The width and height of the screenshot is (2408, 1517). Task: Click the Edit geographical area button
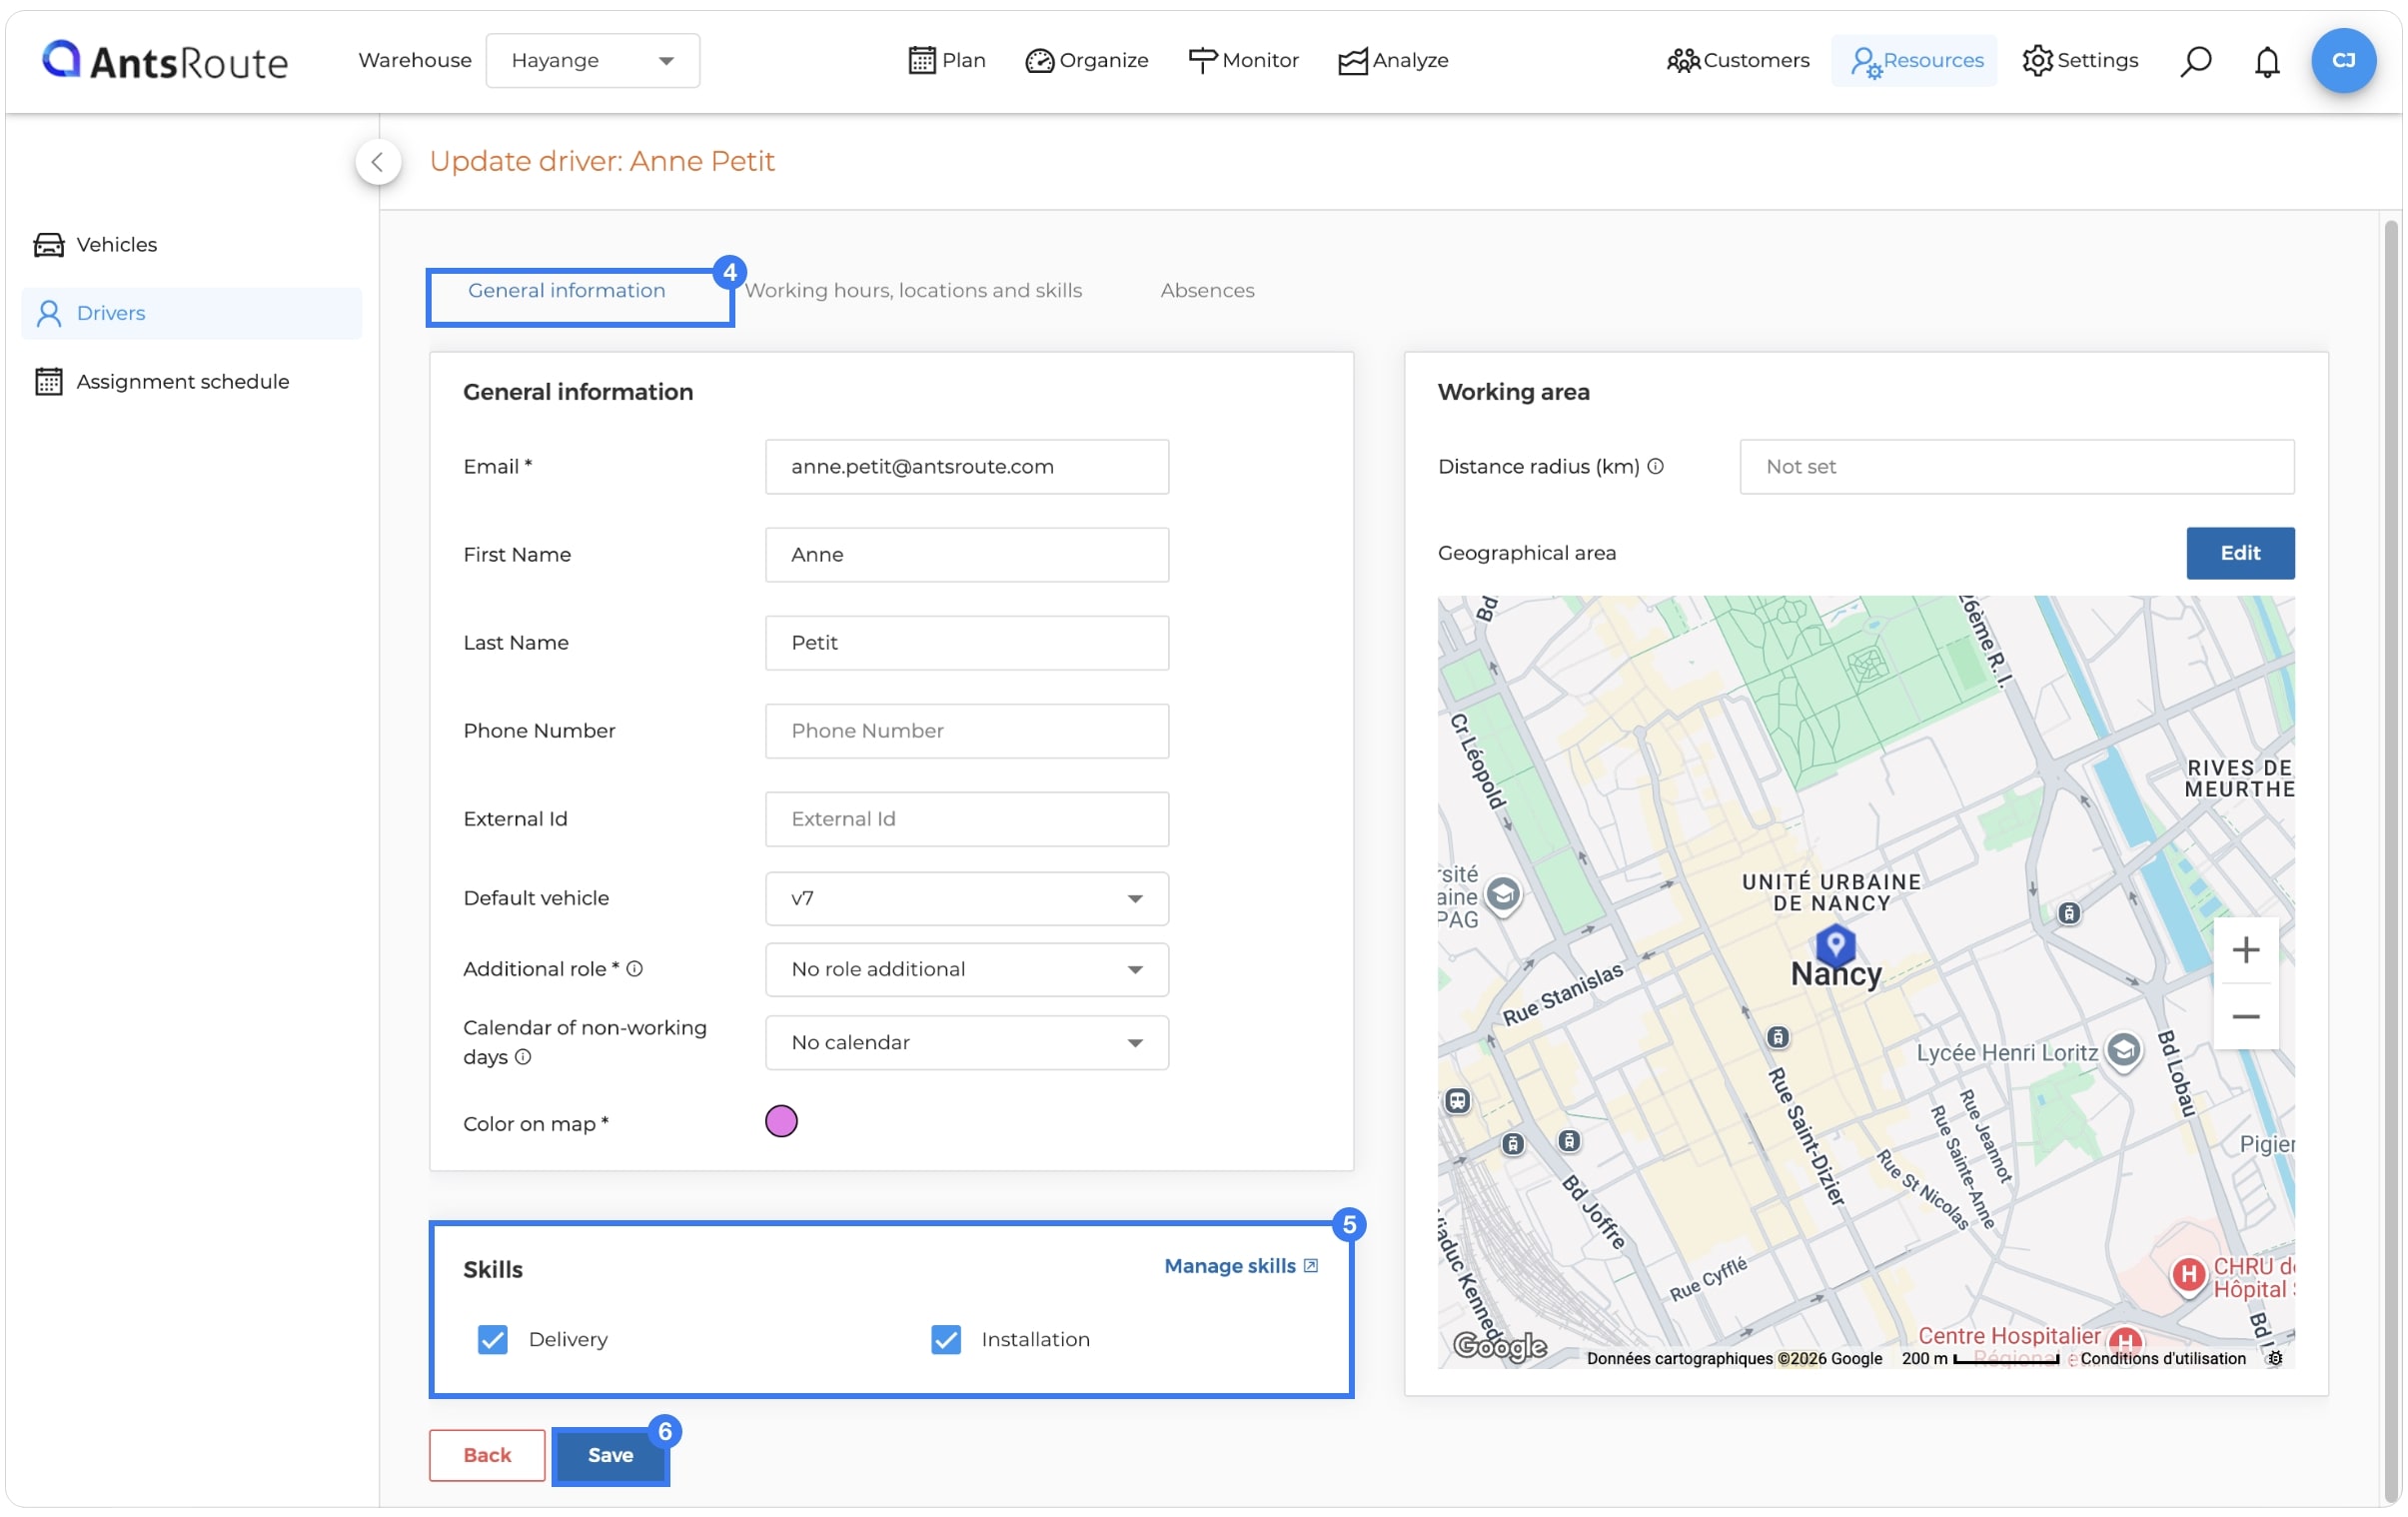click(2240, 553)
